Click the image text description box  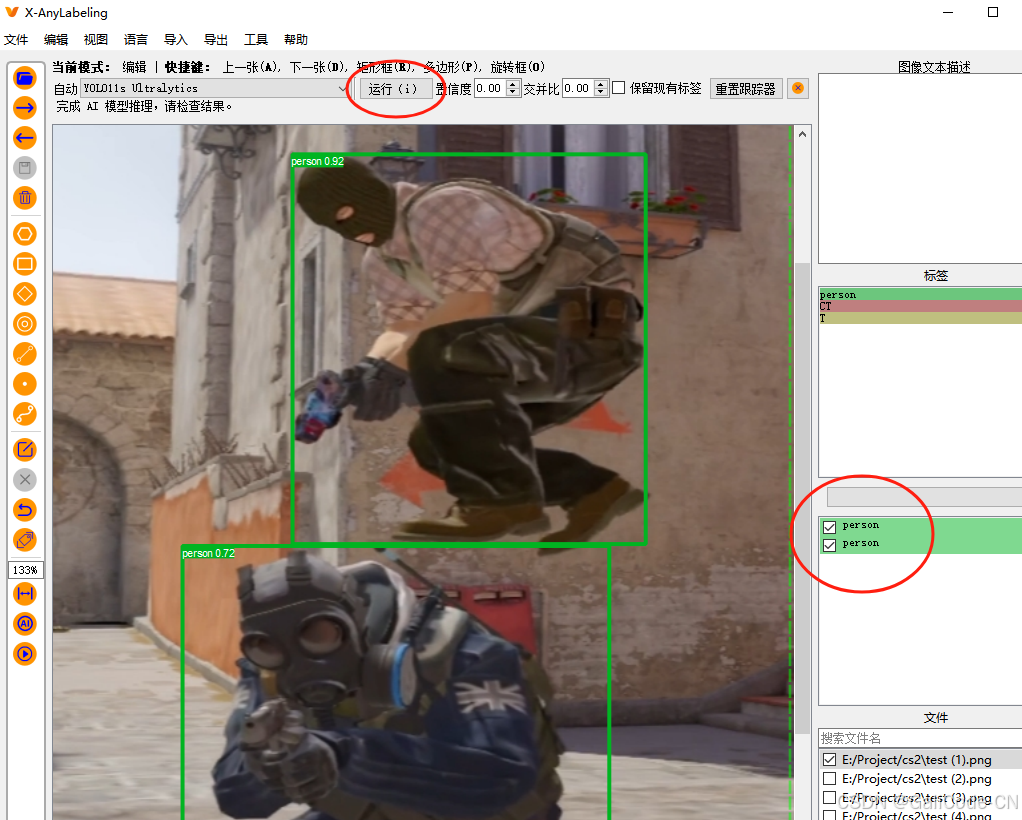coord(920,168)
